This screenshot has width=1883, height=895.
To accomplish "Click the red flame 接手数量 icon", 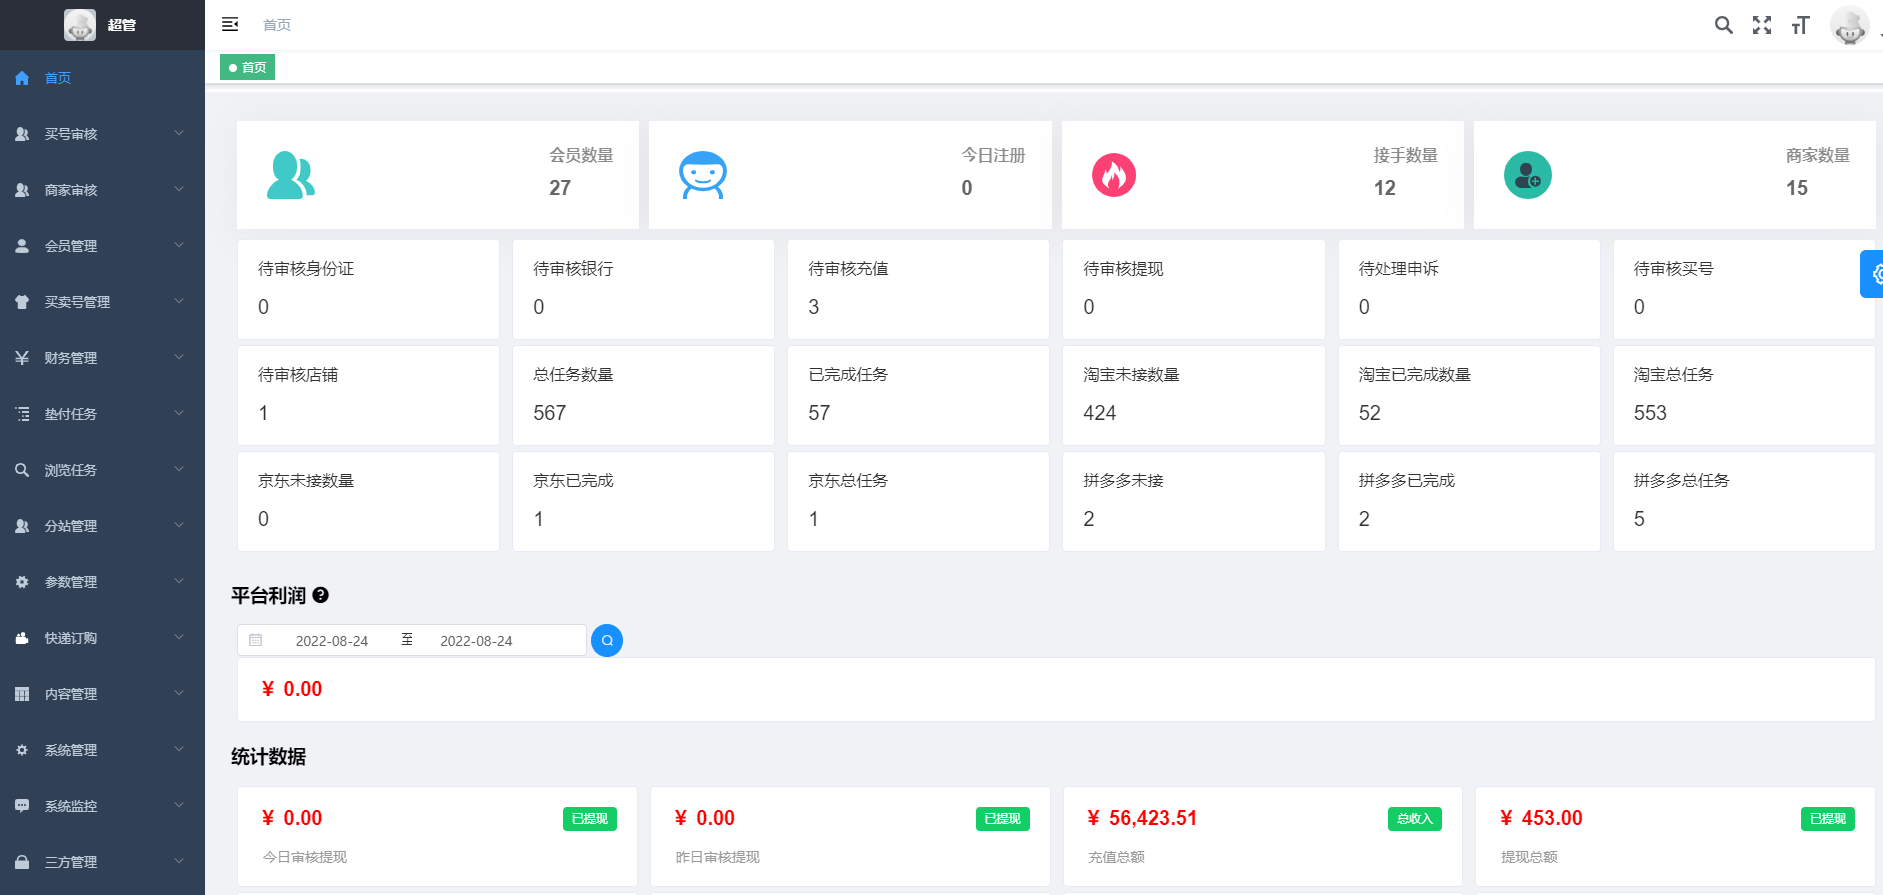I will coord(1113,176).
